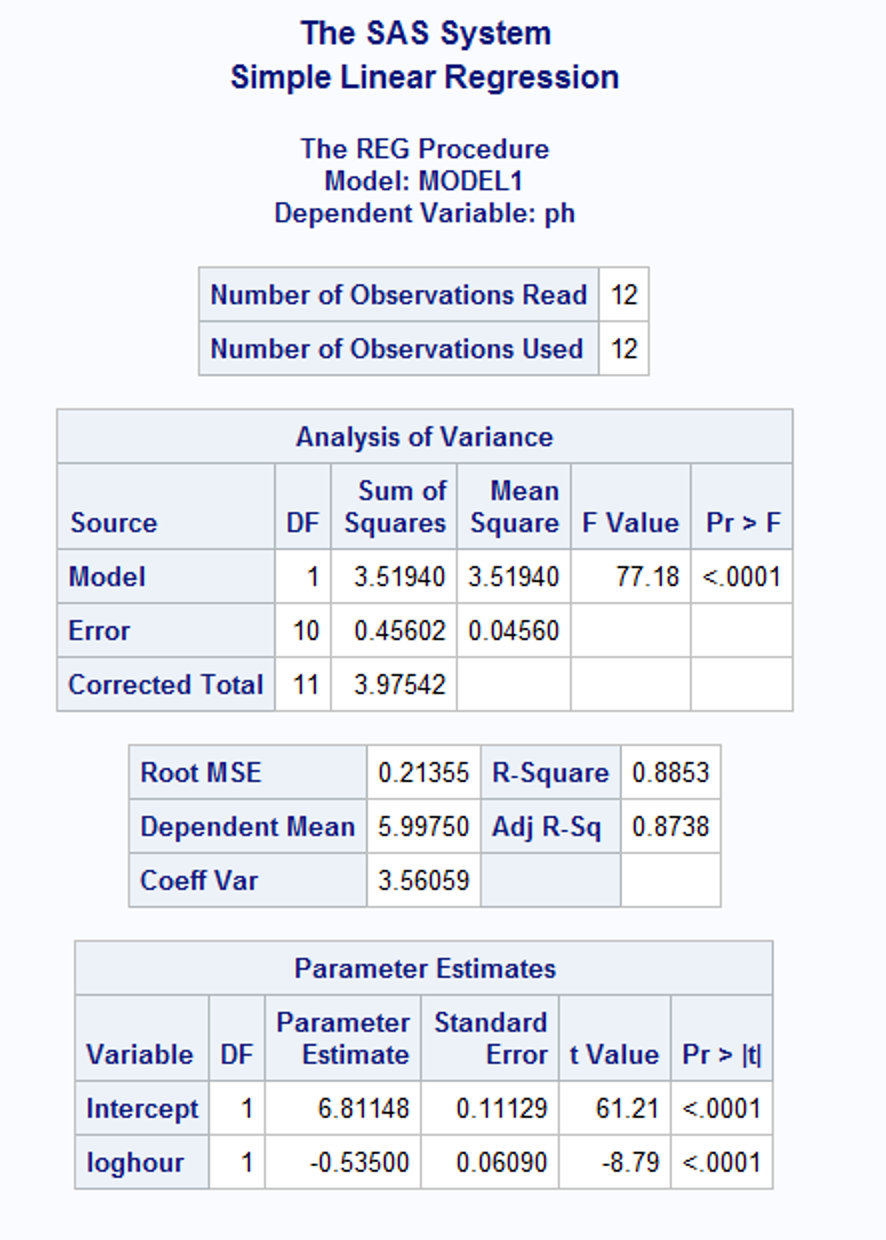The image size is (886, 1240).
Task: Click the <.0001 p-value in Intercept row
Action: coord(722,1109)
